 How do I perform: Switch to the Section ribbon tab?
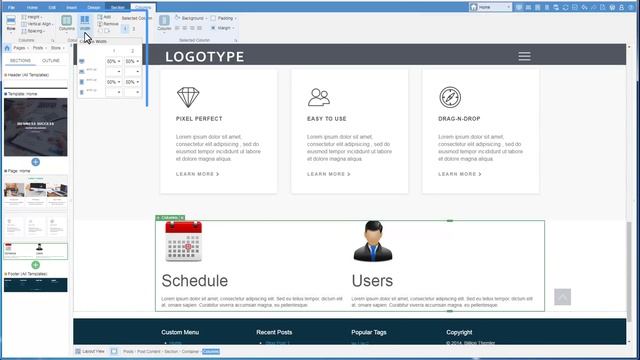[118, 7]
